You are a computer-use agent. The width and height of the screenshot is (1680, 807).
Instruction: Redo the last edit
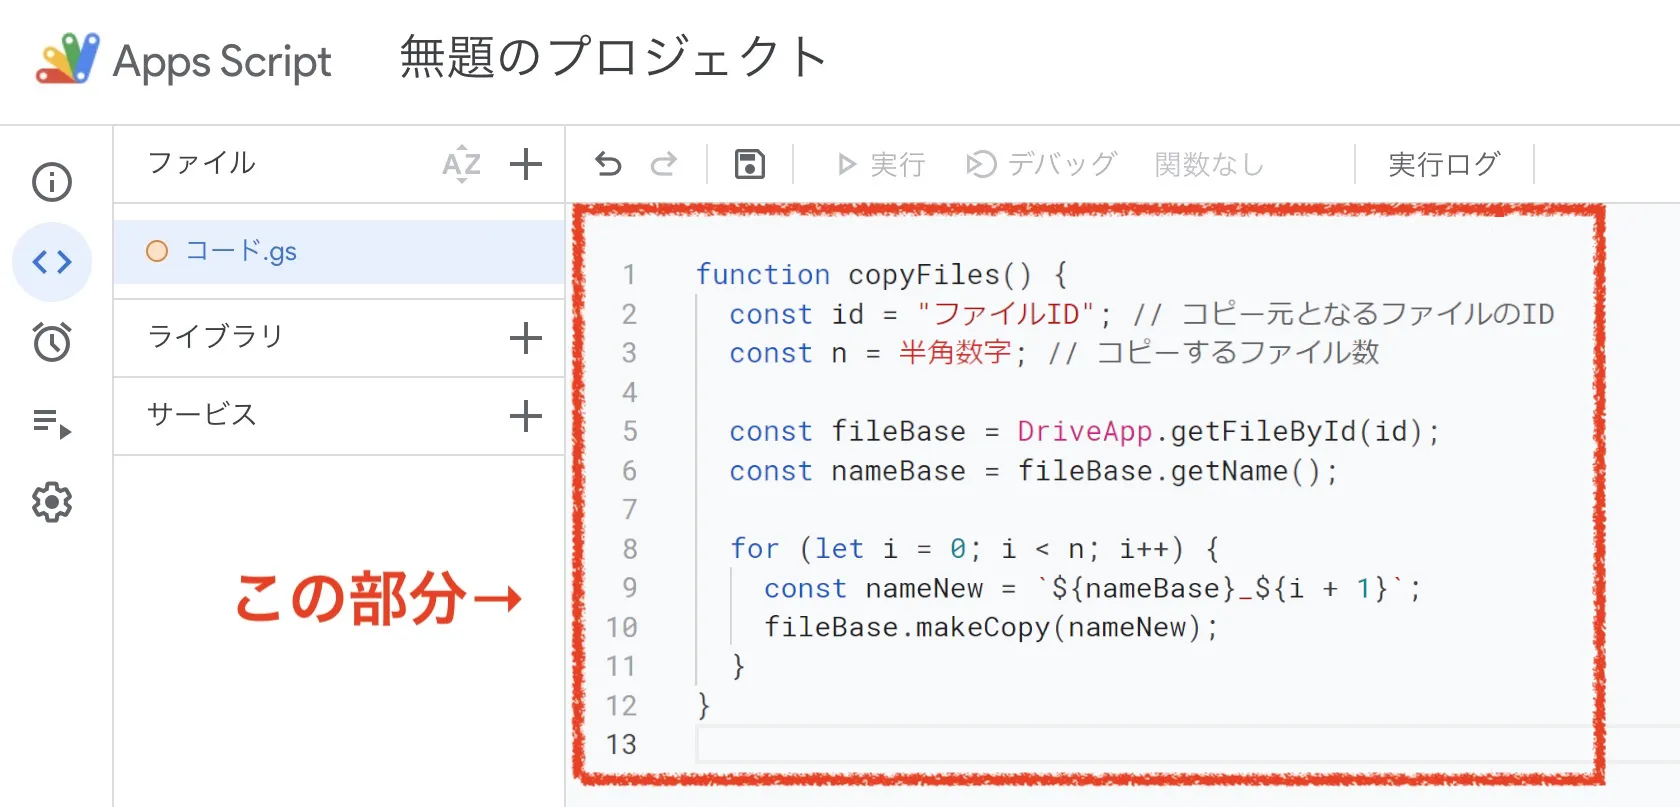664,164
